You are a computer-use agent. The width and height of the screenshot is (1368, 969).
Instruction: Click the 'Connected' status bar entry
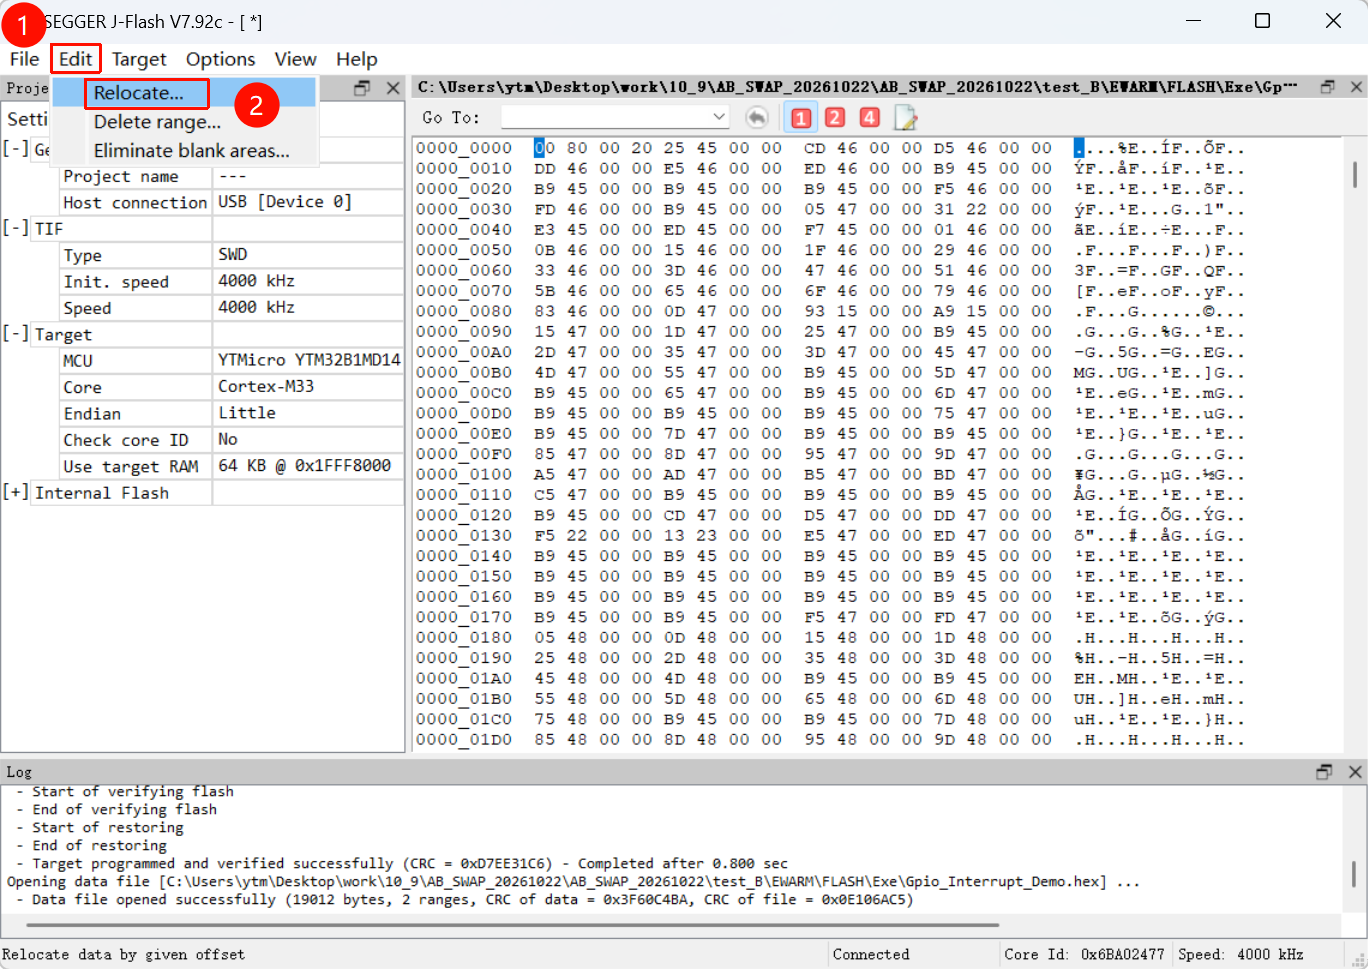(871, 954)
